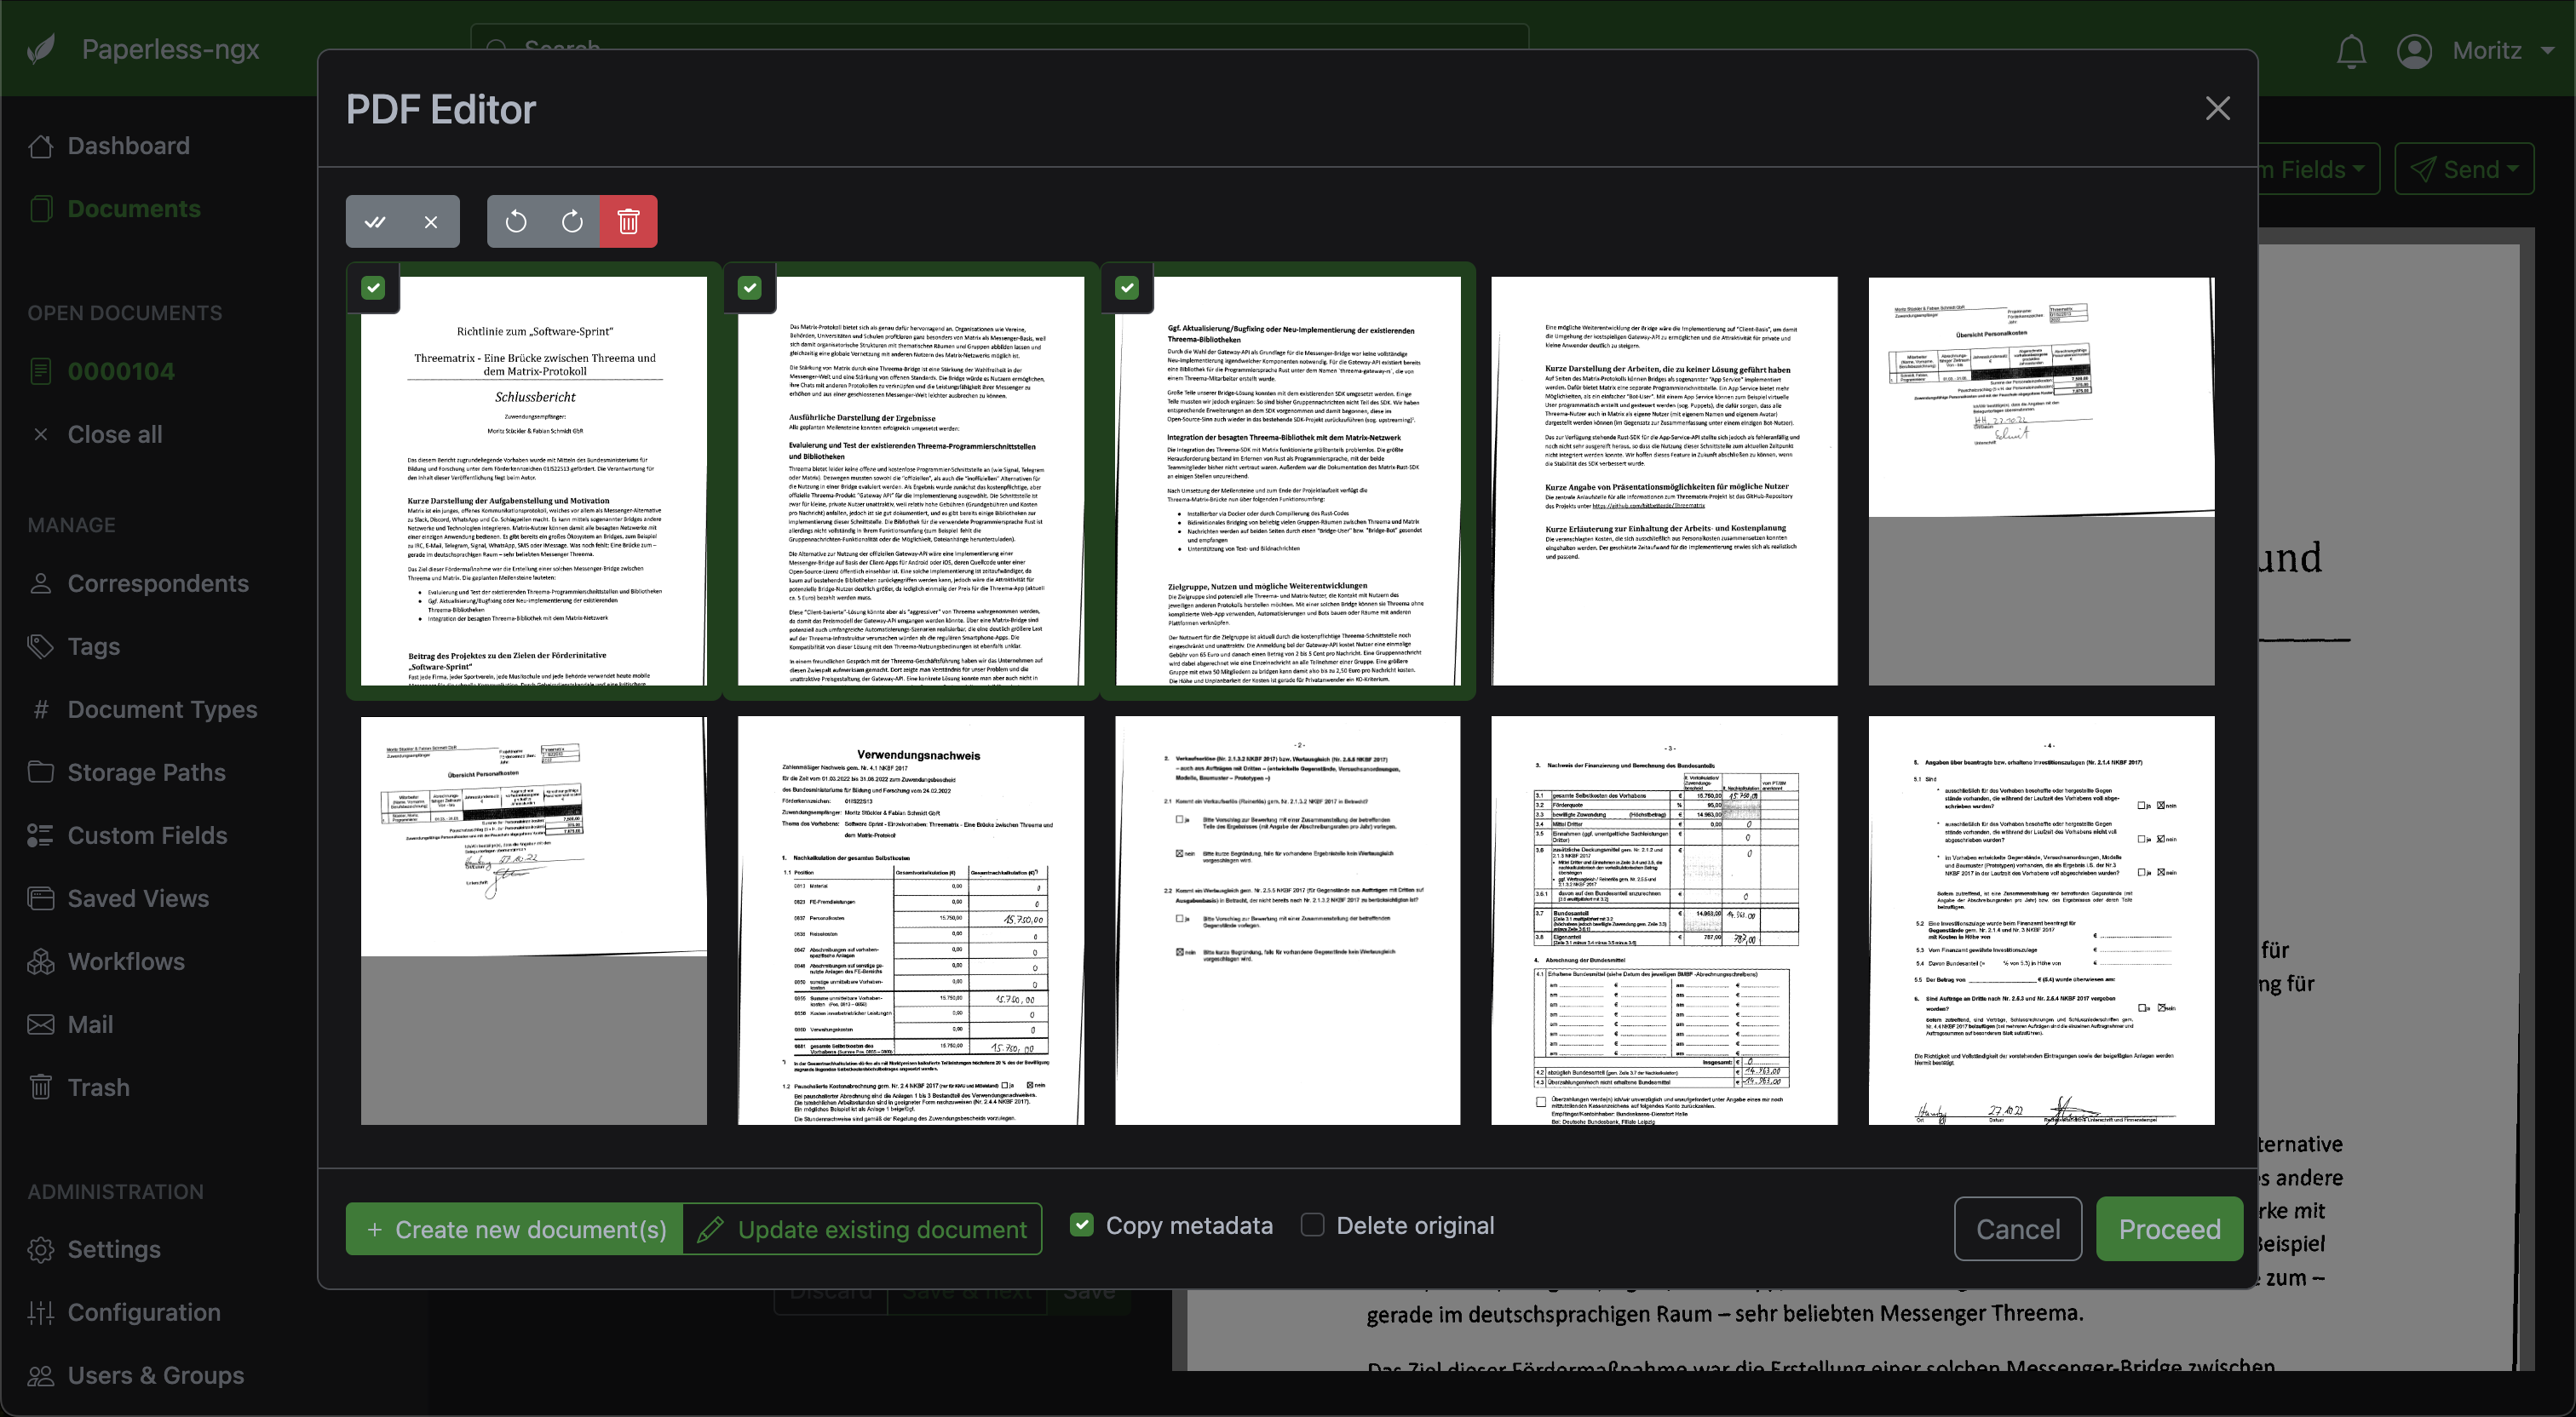The image size is (2576, 1417).
Task: Select the page thumbnail numbered - 2 -
Action: (x=1288, y=920)
